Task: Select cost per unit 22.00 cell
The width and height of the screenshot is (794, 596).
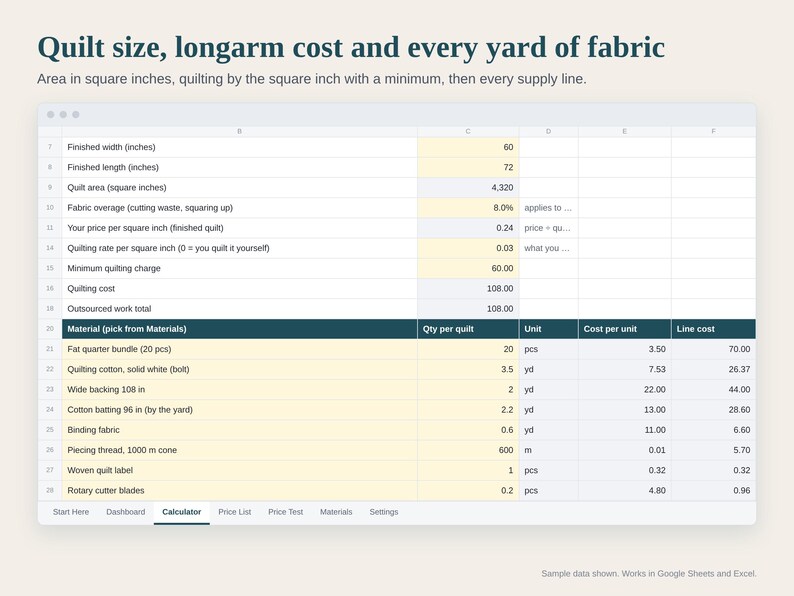Action: [625, 390]
